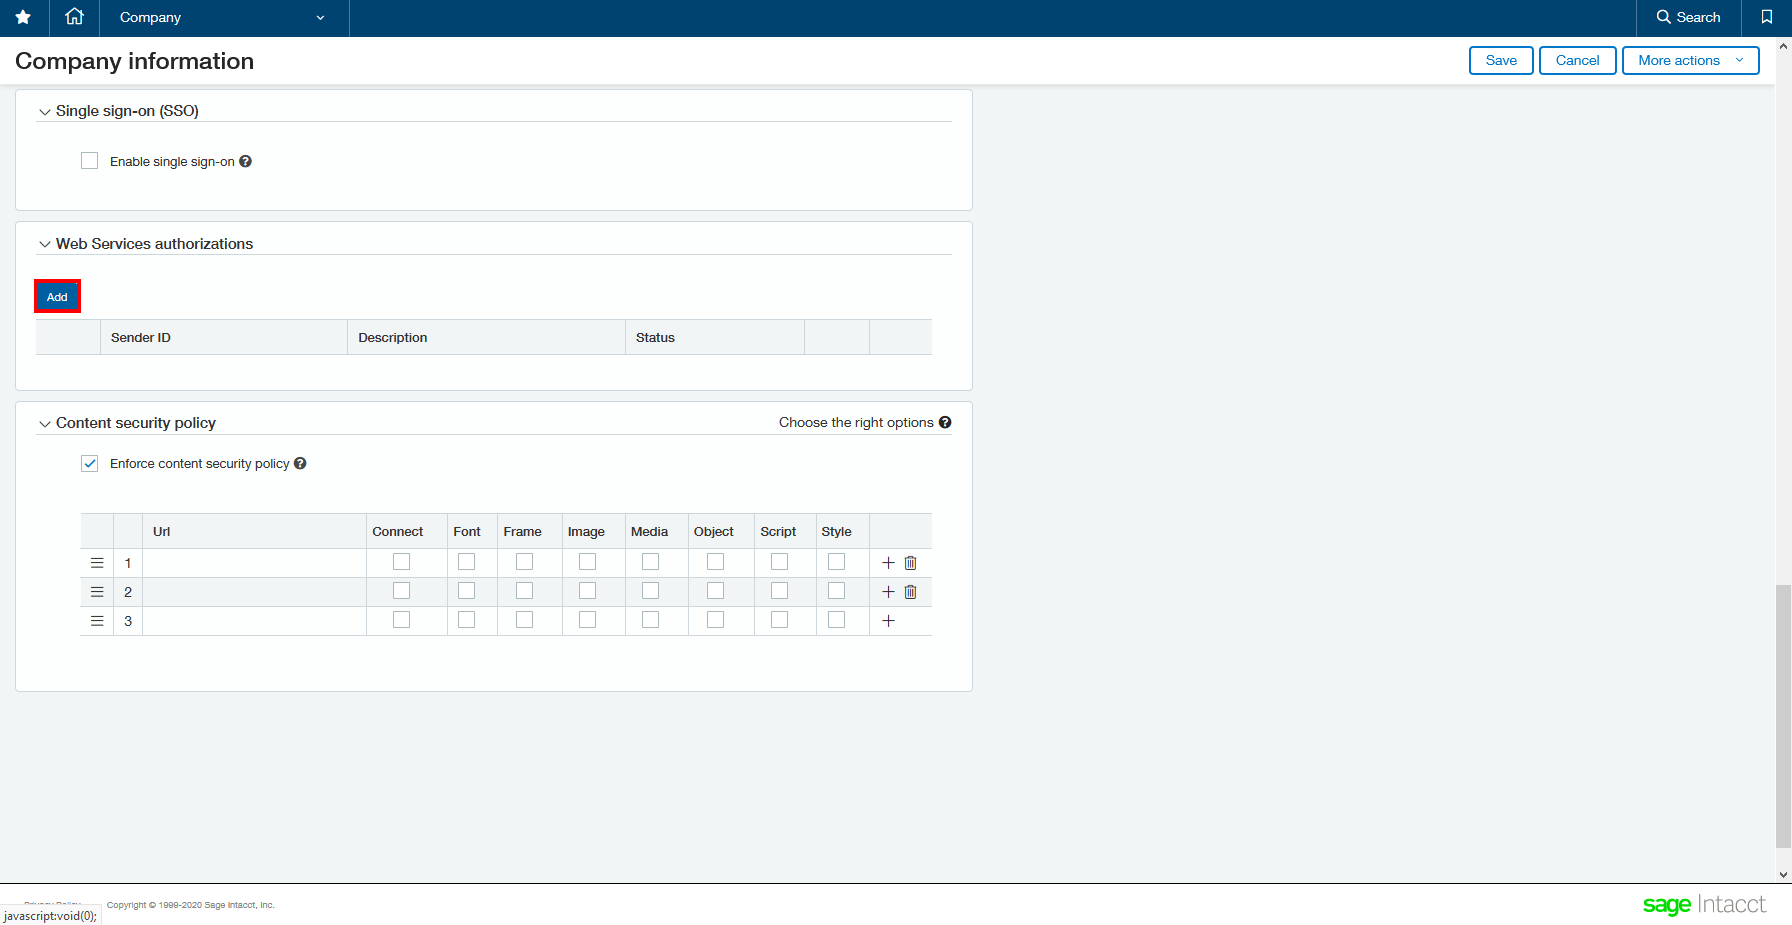
Task: Add a row using plus icon in row 3
Action: [888, 621]
